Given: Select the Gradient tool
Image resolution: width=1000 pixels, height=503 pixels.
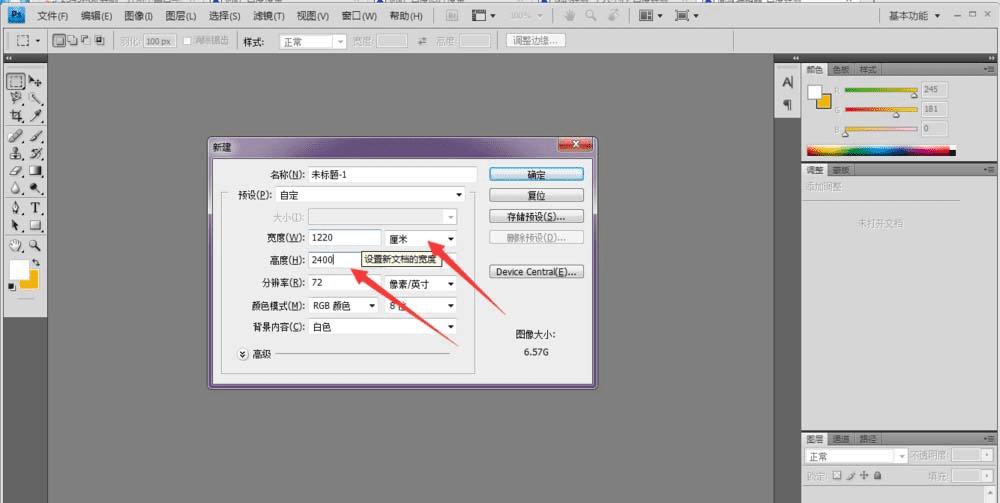Looking at the screenshot, I should [35, 171].
